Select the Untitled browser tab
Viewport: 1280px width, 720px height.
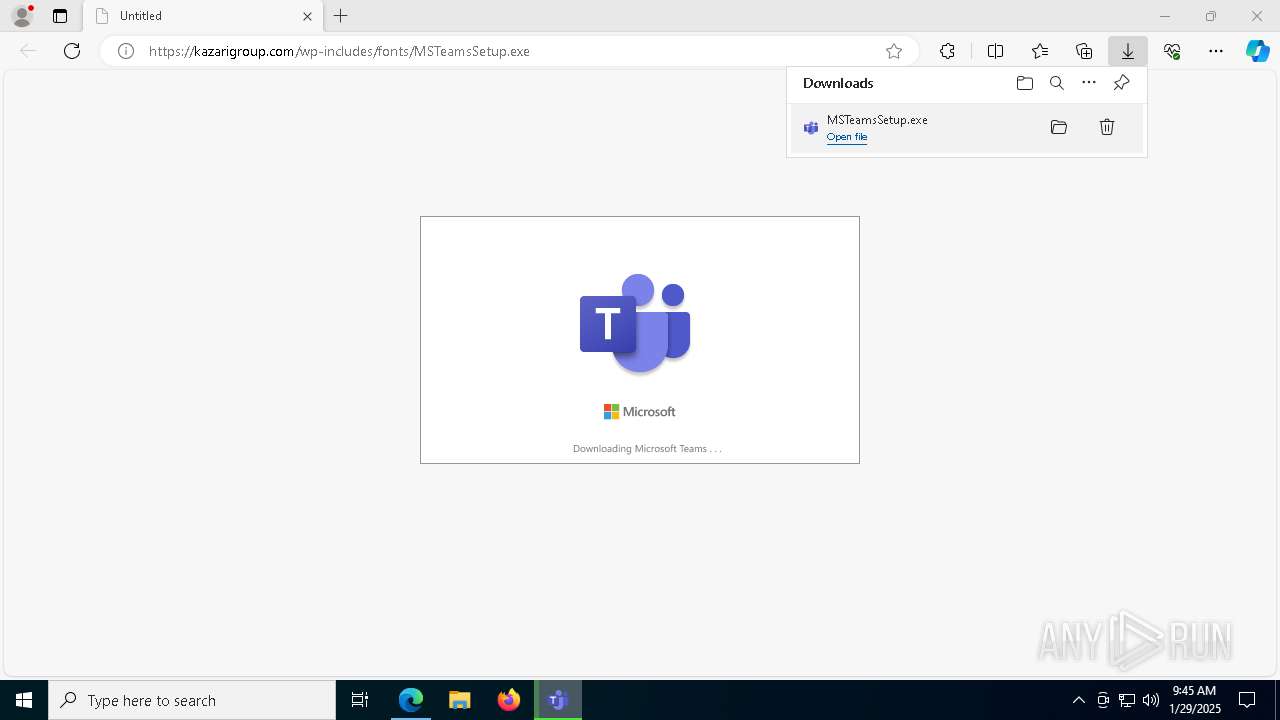point(203,16)
